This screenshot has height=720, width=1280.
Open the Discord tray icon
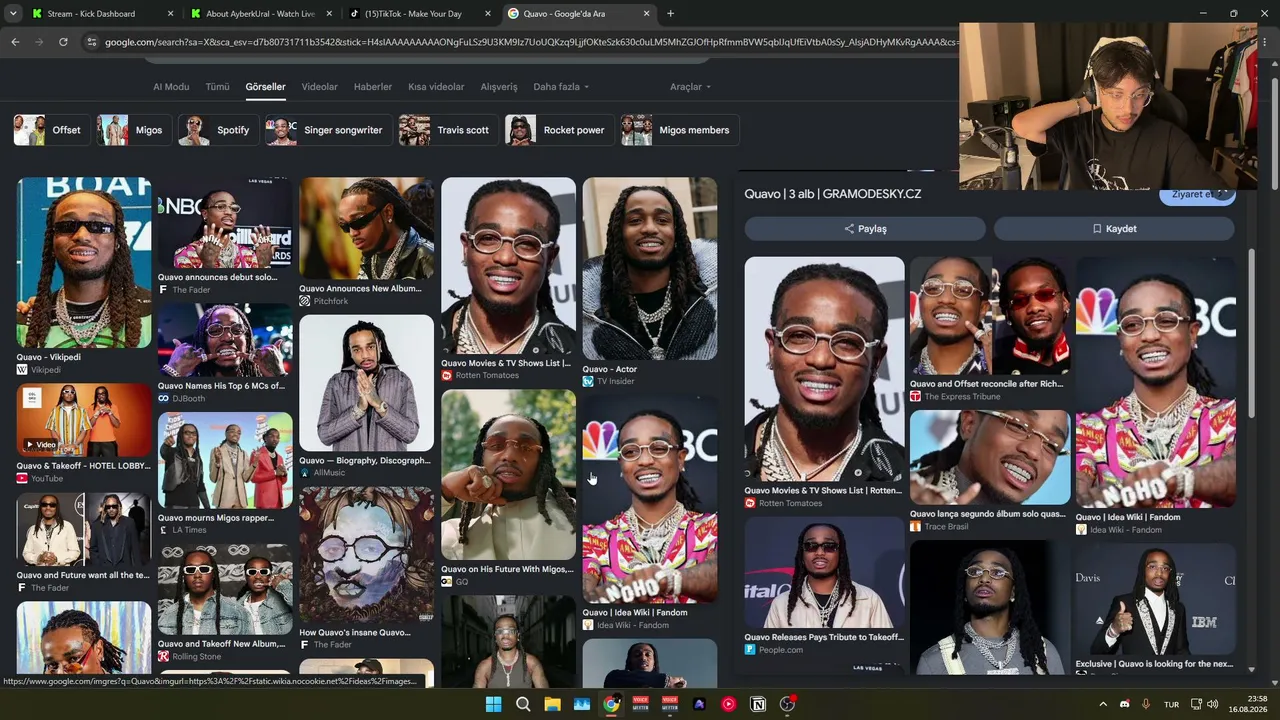[1125, 704]
